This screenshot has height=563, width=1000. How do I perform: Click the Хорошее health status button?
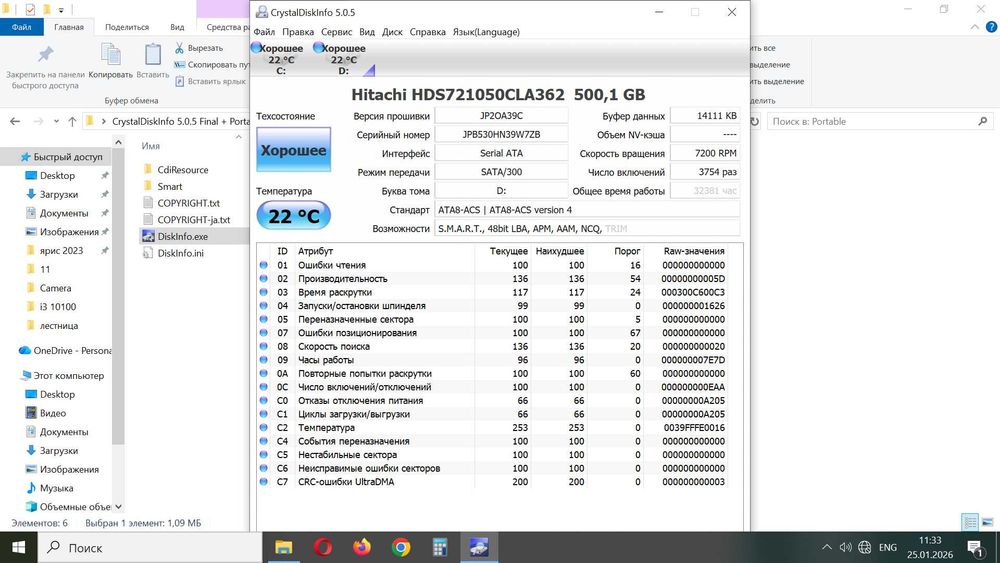(293, 150)
